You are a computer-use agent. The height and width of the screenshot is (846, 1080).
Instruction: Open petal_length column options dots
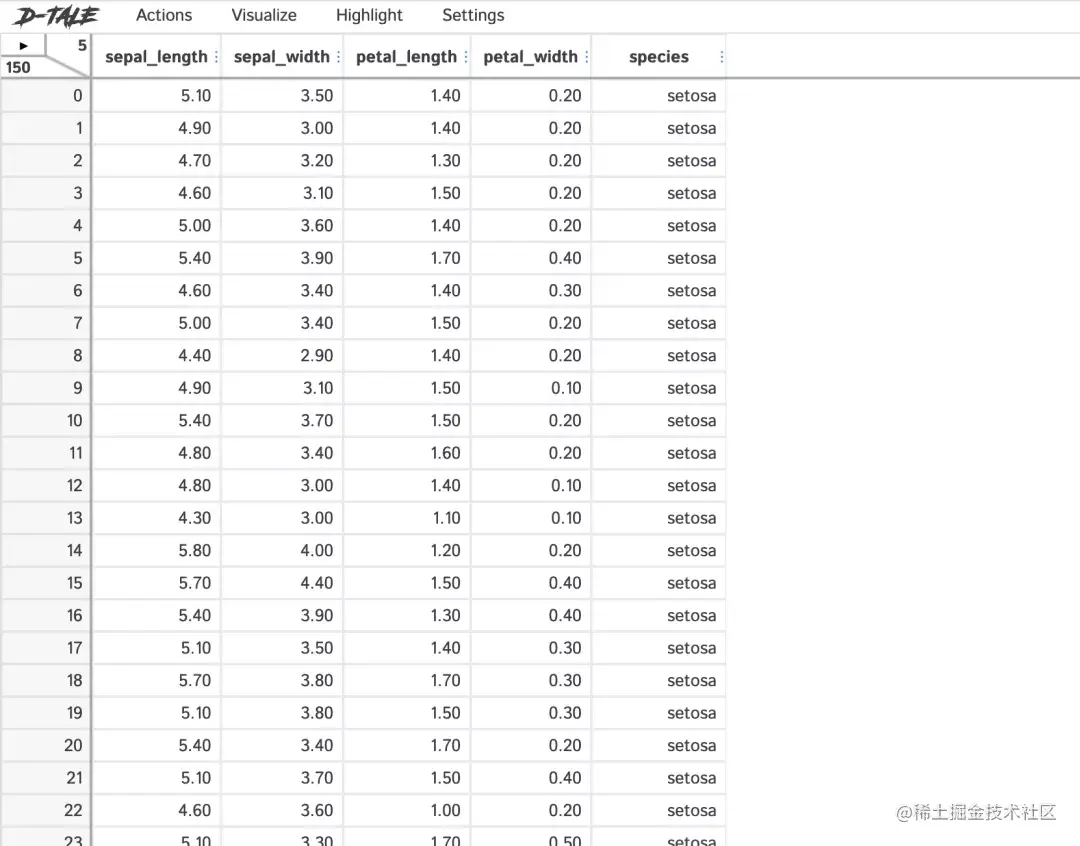tap(466, 57)
